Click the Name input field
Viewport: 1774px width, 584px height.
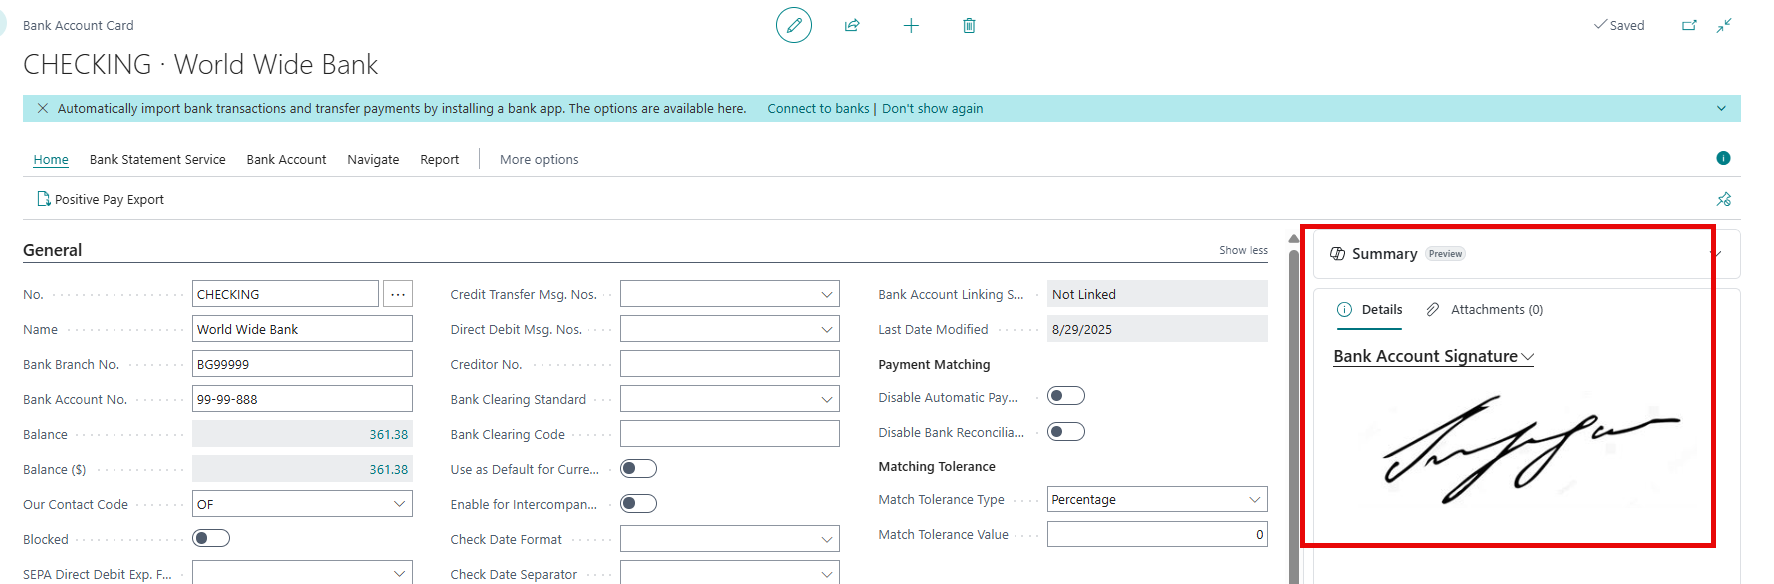[302, 329]
